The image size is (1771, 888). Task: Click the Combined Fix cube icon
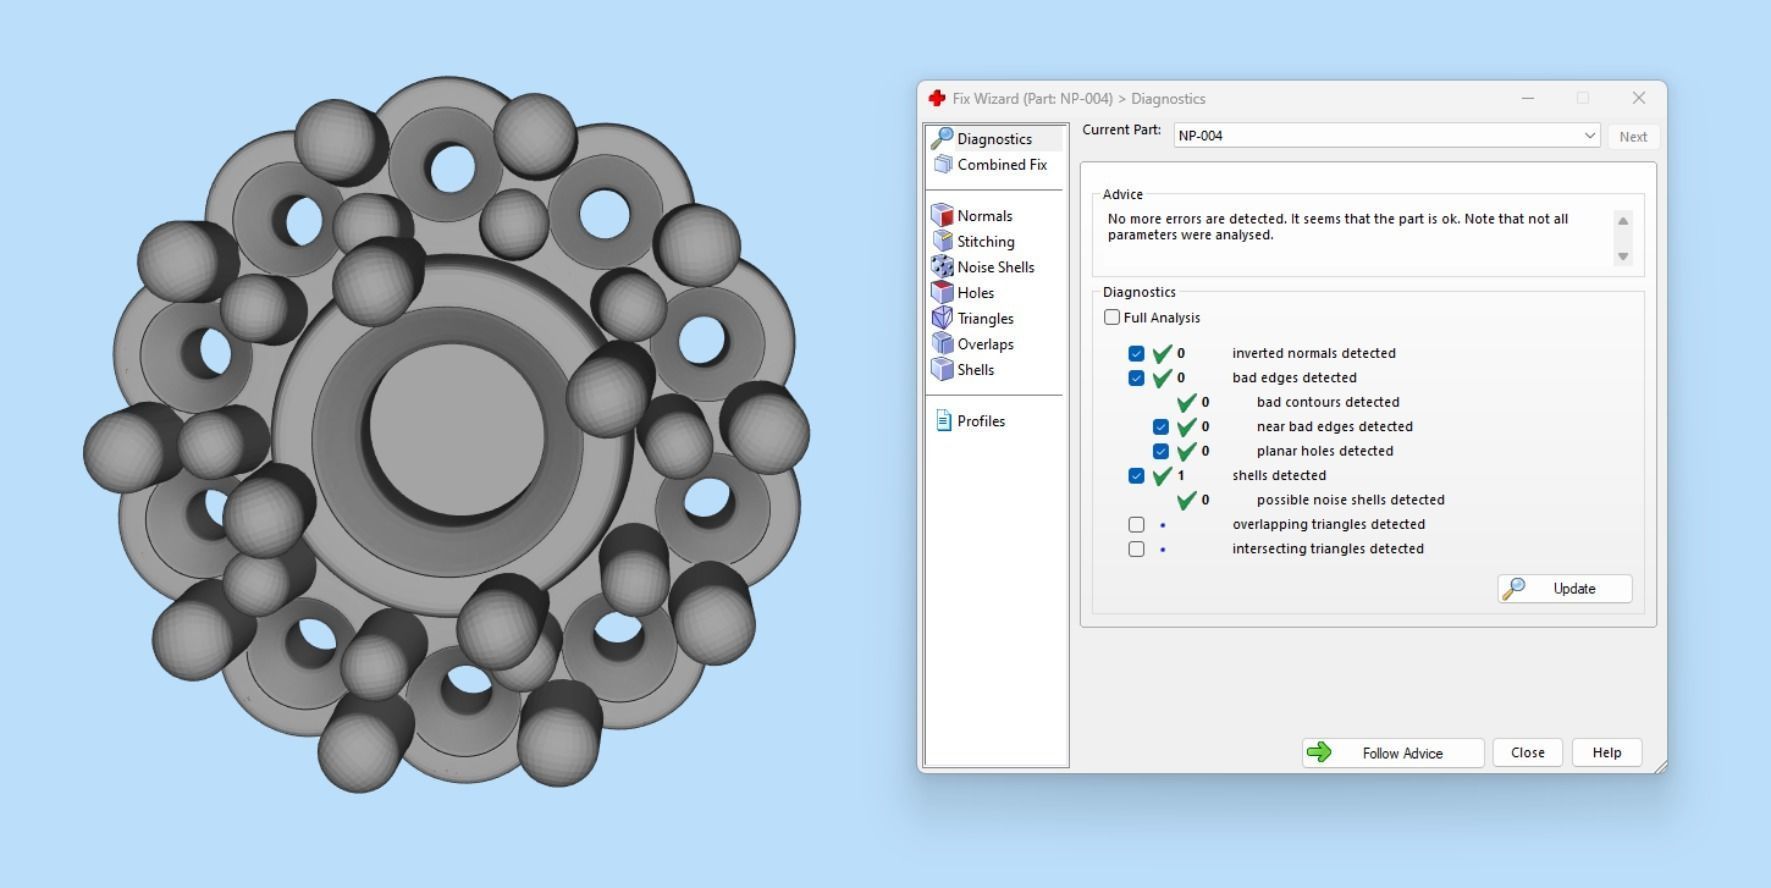click(943, 164)
